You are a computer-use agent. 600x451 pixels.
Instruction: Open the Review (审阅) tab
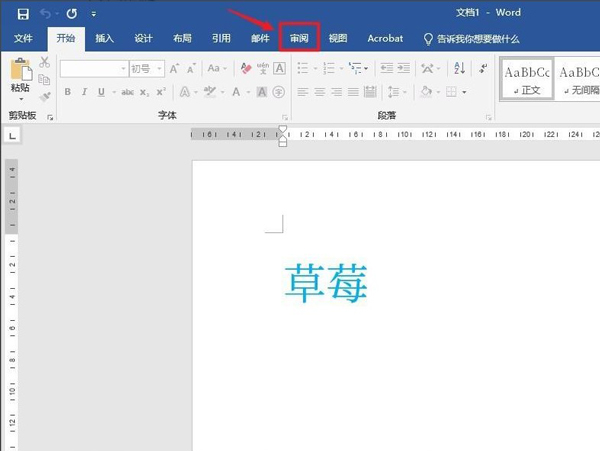click(299, 38)
